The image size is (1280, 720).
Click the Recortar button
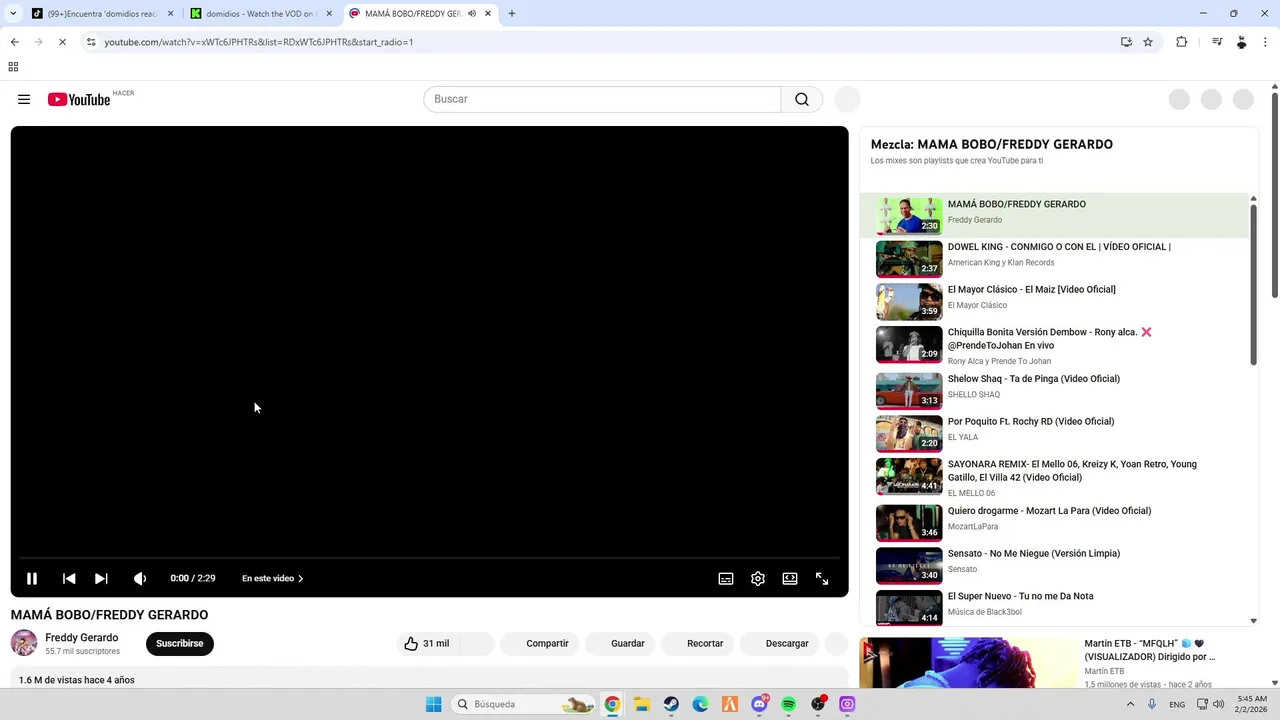705,643
